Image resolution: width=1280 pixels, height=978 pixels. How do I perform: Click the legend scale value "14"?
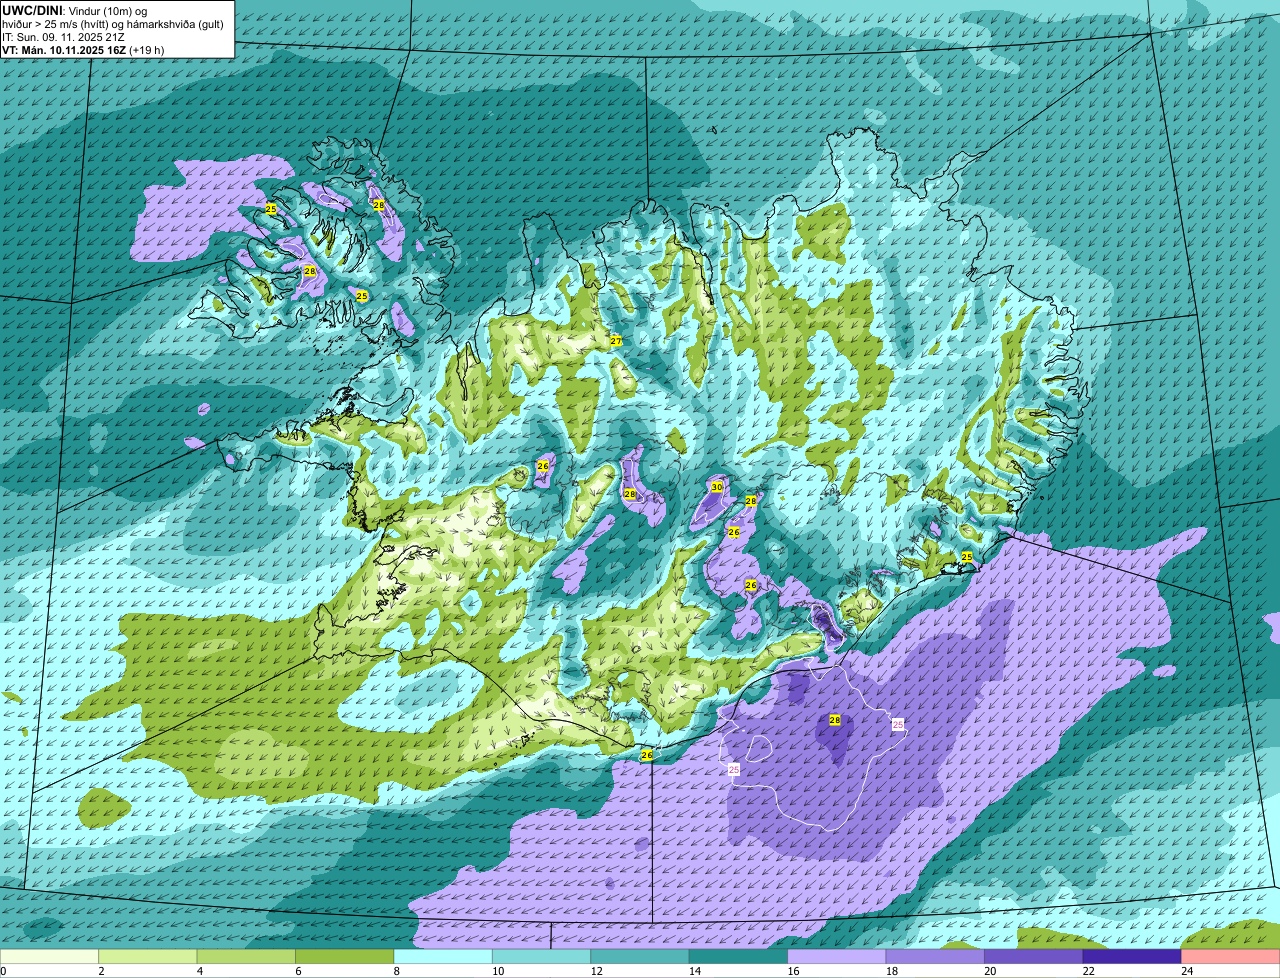695,971
